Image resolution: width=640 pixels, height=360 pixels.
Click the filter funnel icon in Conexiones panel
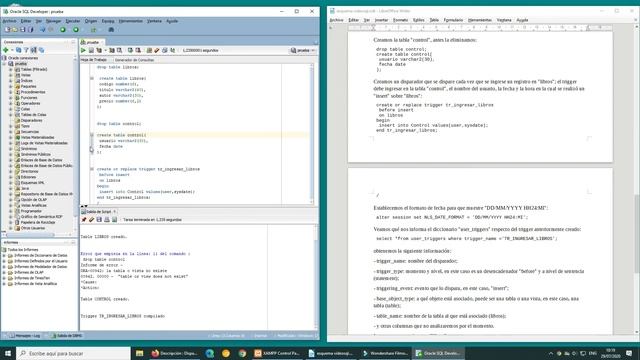tap(26, 50)
